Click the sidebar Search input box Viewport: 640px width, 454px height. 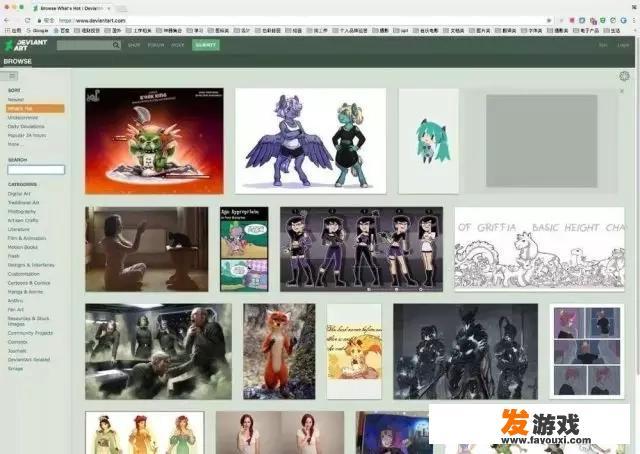click(36, 170)
